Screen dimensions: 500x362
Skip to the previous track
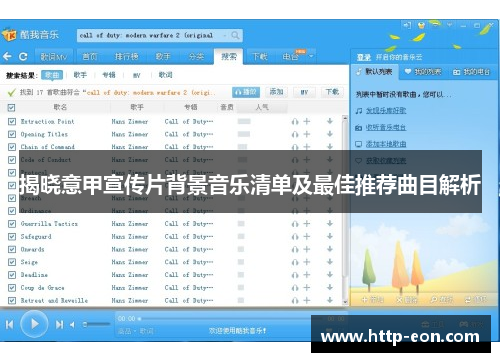pyautogui.click(x=9, y=324)
